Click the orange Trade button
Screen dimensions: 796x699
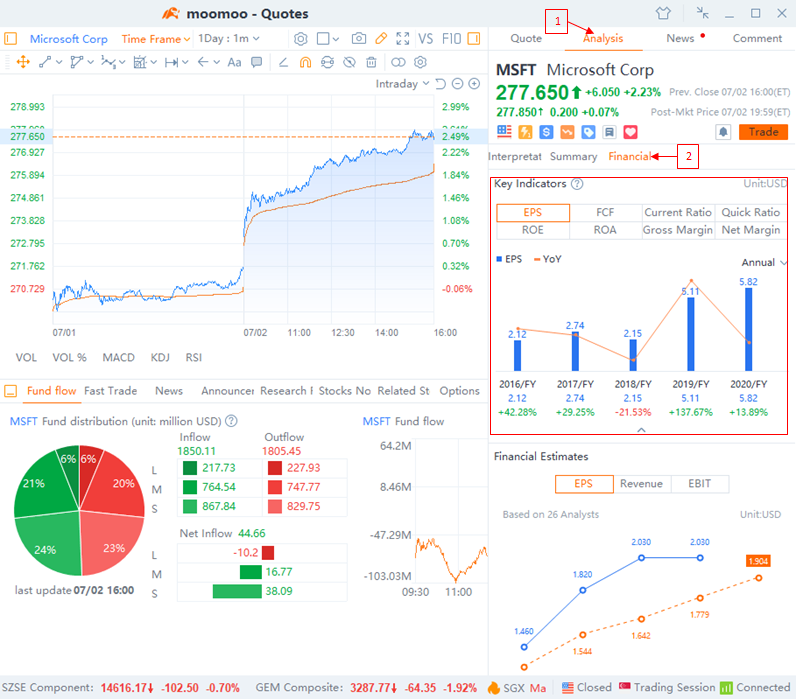point(763,132)
